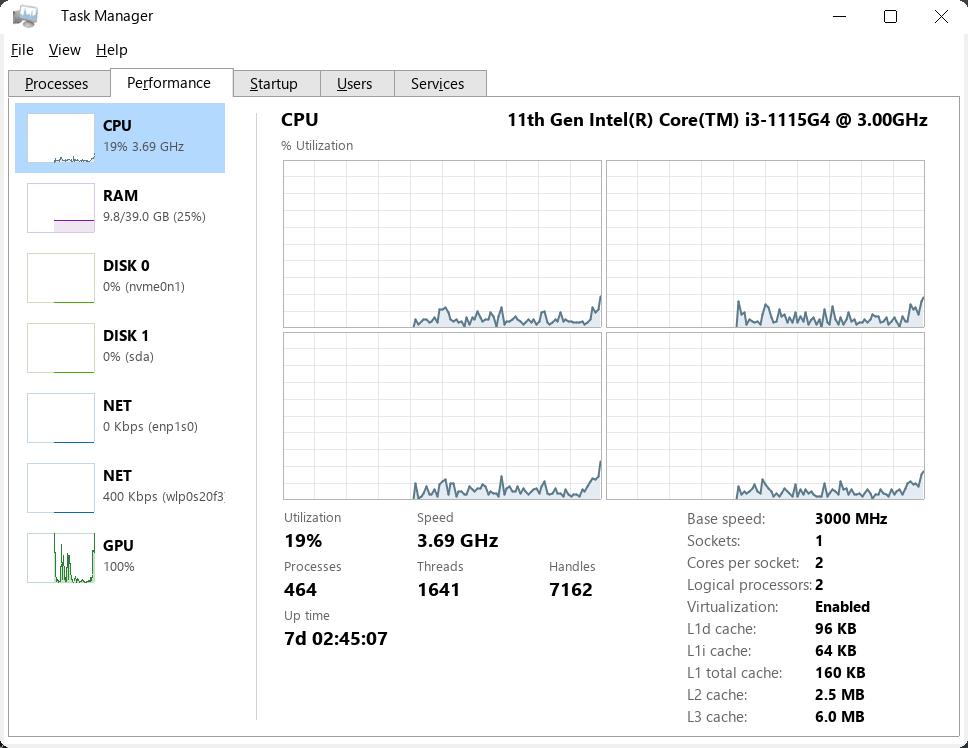Click the 464 processes value
Screen dimensions: 968x748
coord(300,589)
